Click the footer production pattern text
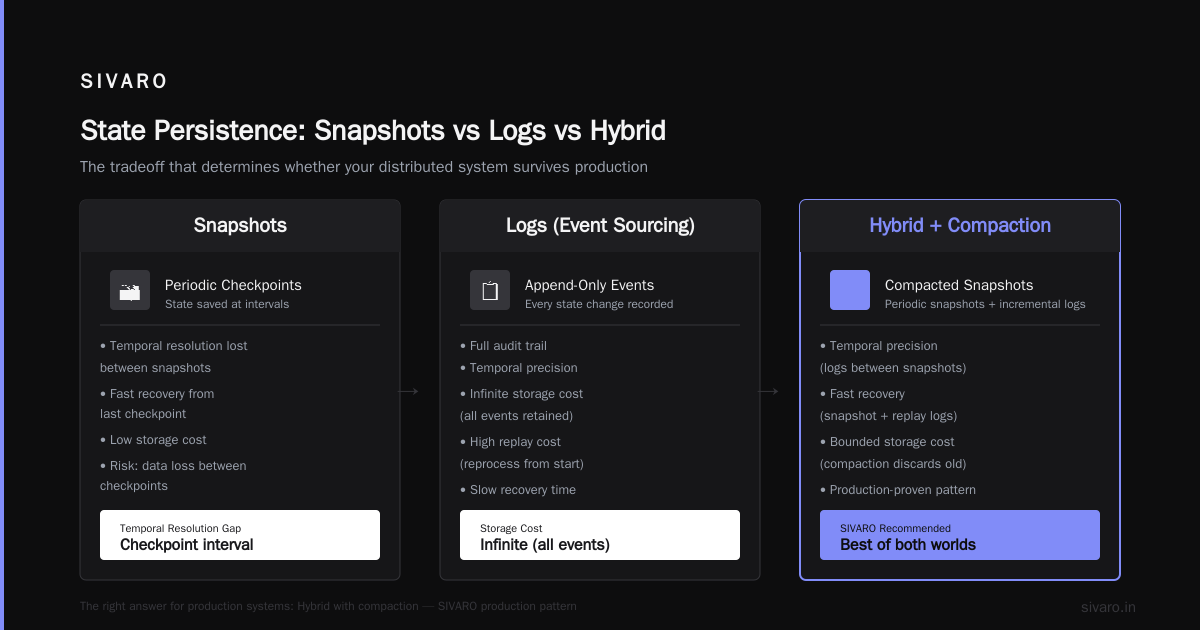This screenshot has height=630, width=1200. point(328,606)
